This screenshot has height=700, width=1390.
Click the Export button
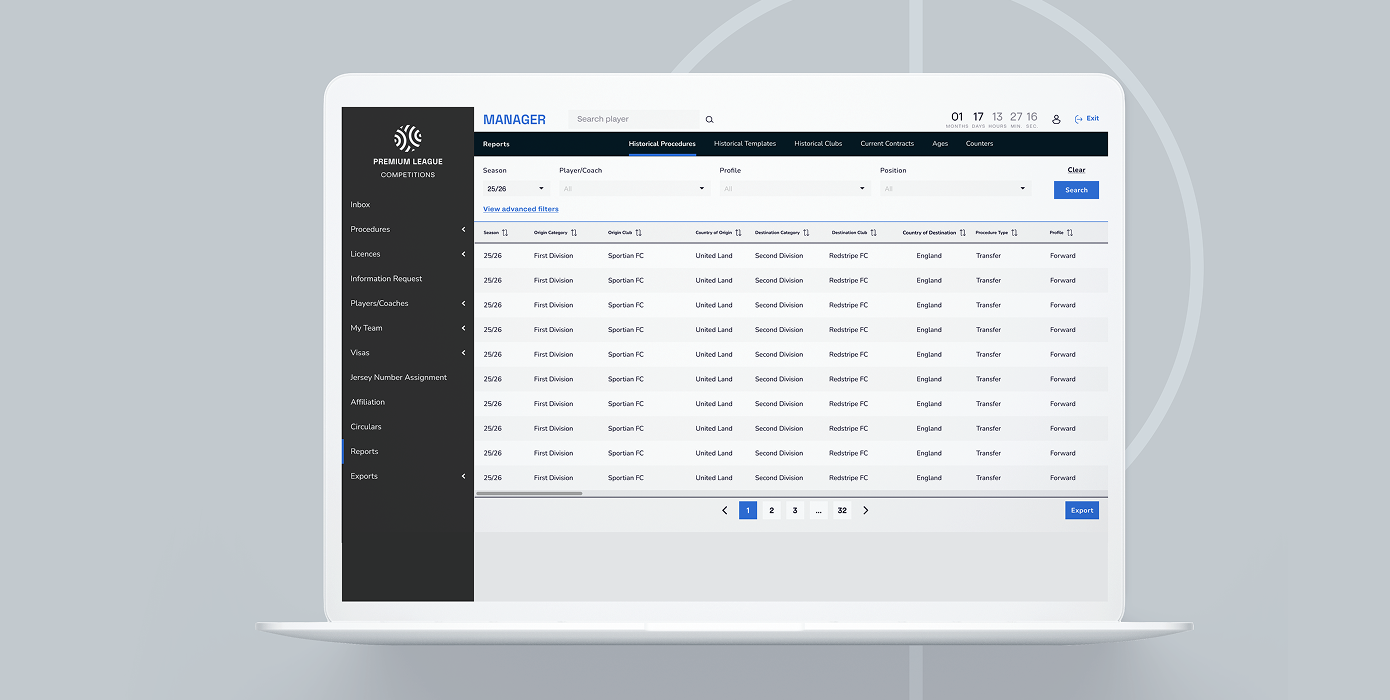1081,510
